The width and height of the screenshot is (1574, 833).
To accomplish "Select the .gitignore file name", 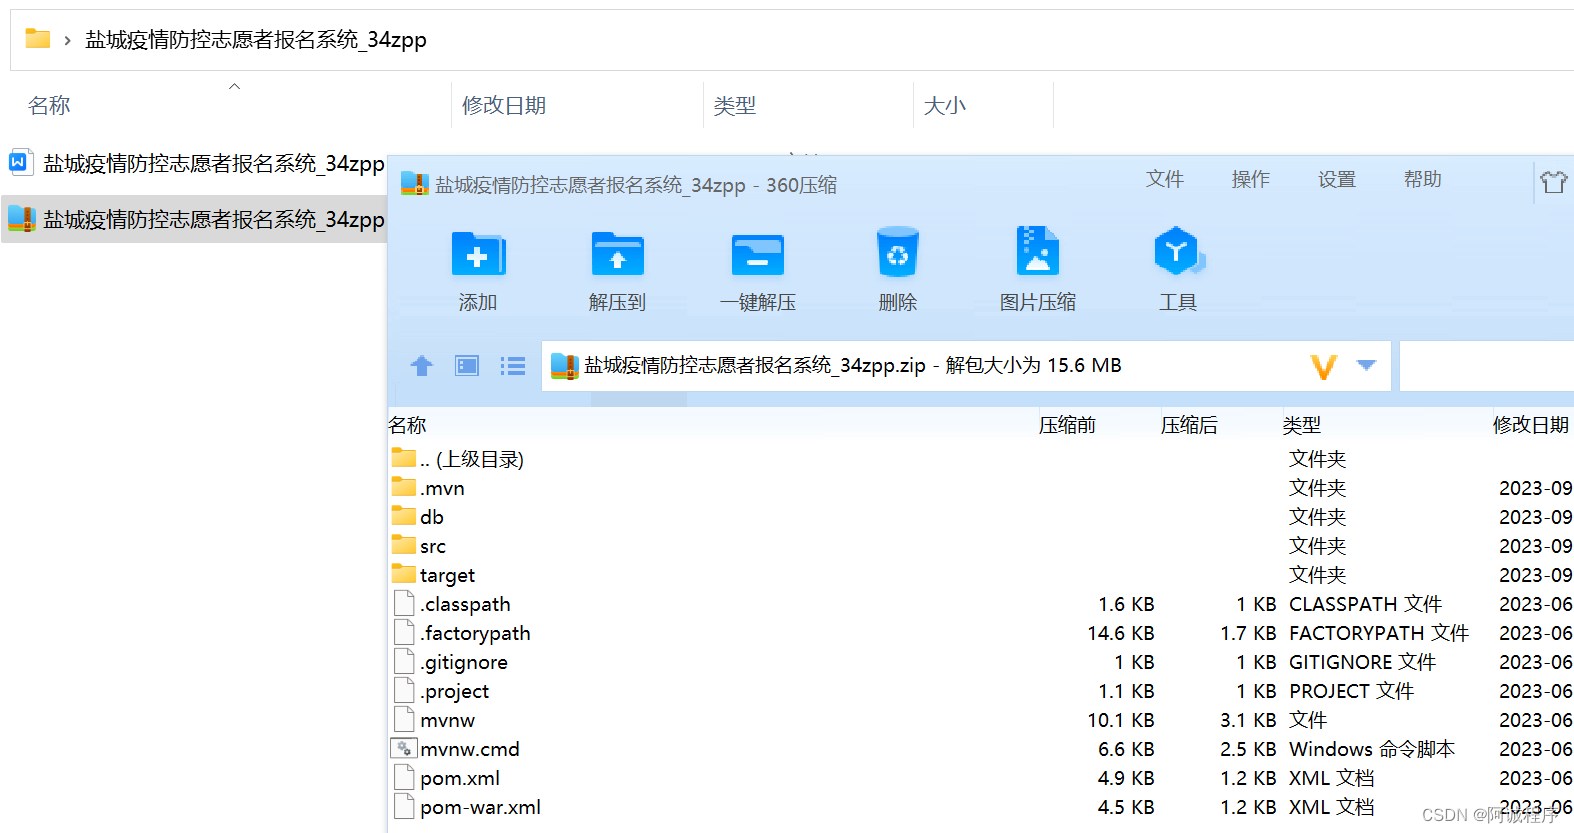I will point(464,662).
